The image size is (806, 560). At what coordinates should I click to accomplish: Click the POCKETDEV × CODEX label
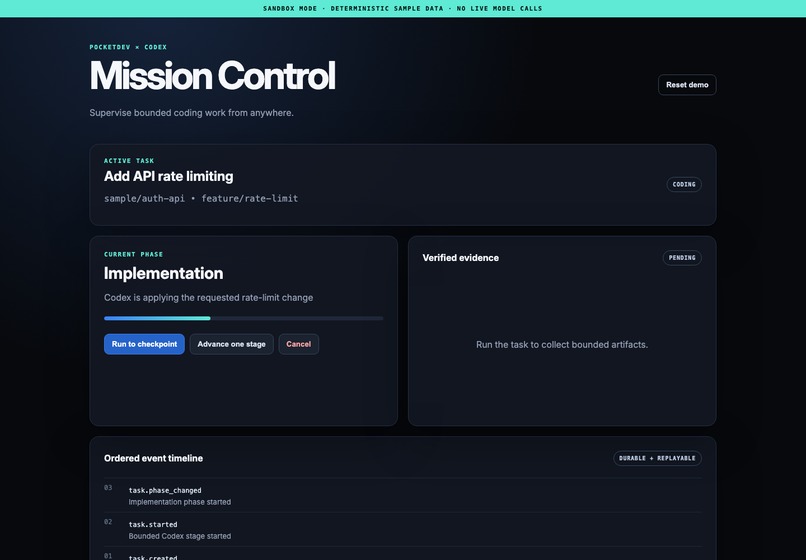click(x=128, y=47)
